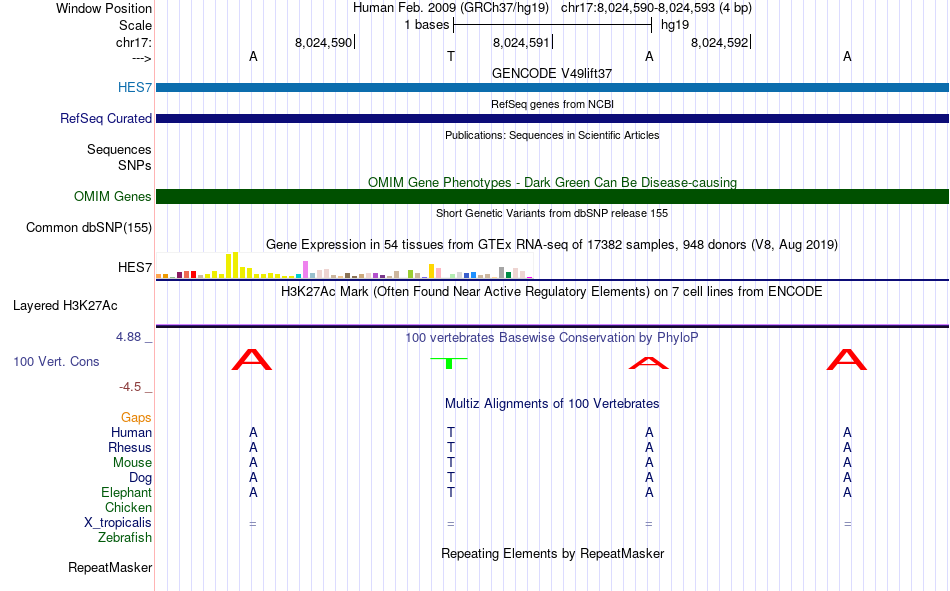This screenshot has height=591, width=950.
Task: Click the T base in the Human row
Action: pos(451,432)
